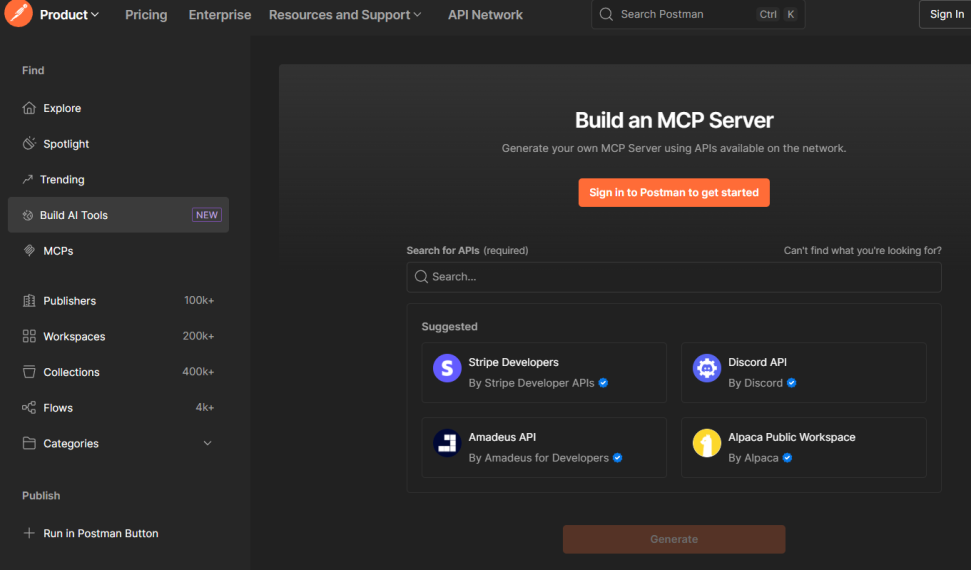Viewport: 971px width, 570px height.
Task: Click the Stripe Developers logo
Action: point(447,369)
